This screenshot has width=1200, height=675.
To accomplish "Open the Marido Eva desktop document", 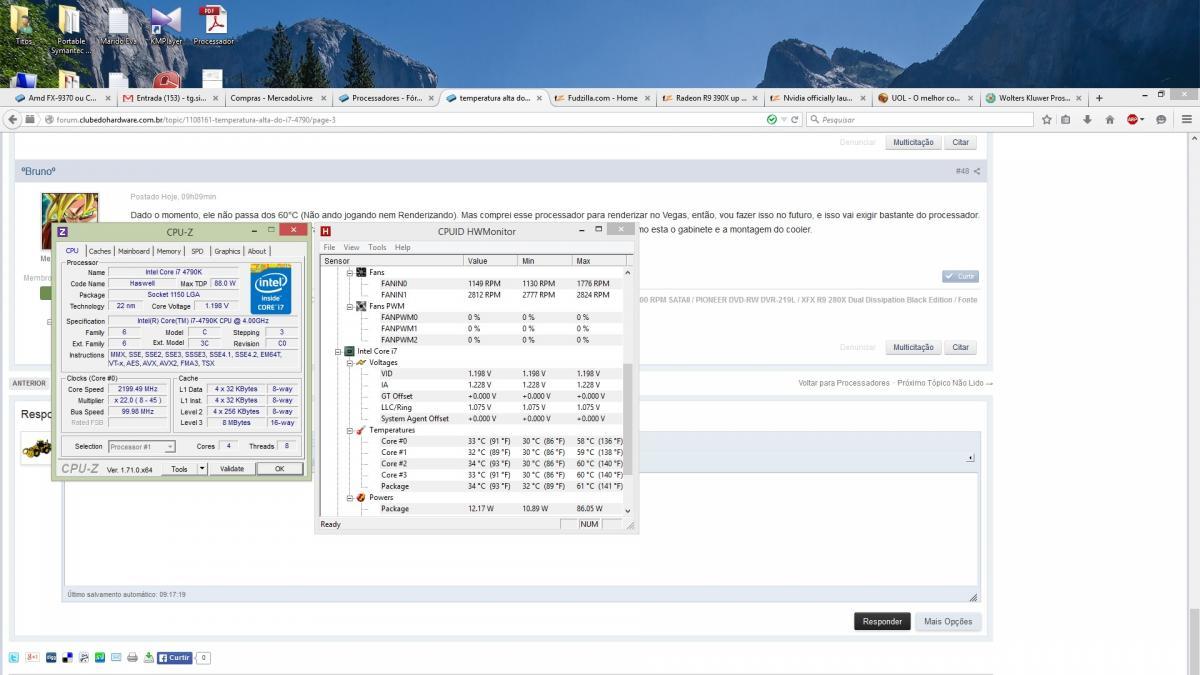I will 118,26.
